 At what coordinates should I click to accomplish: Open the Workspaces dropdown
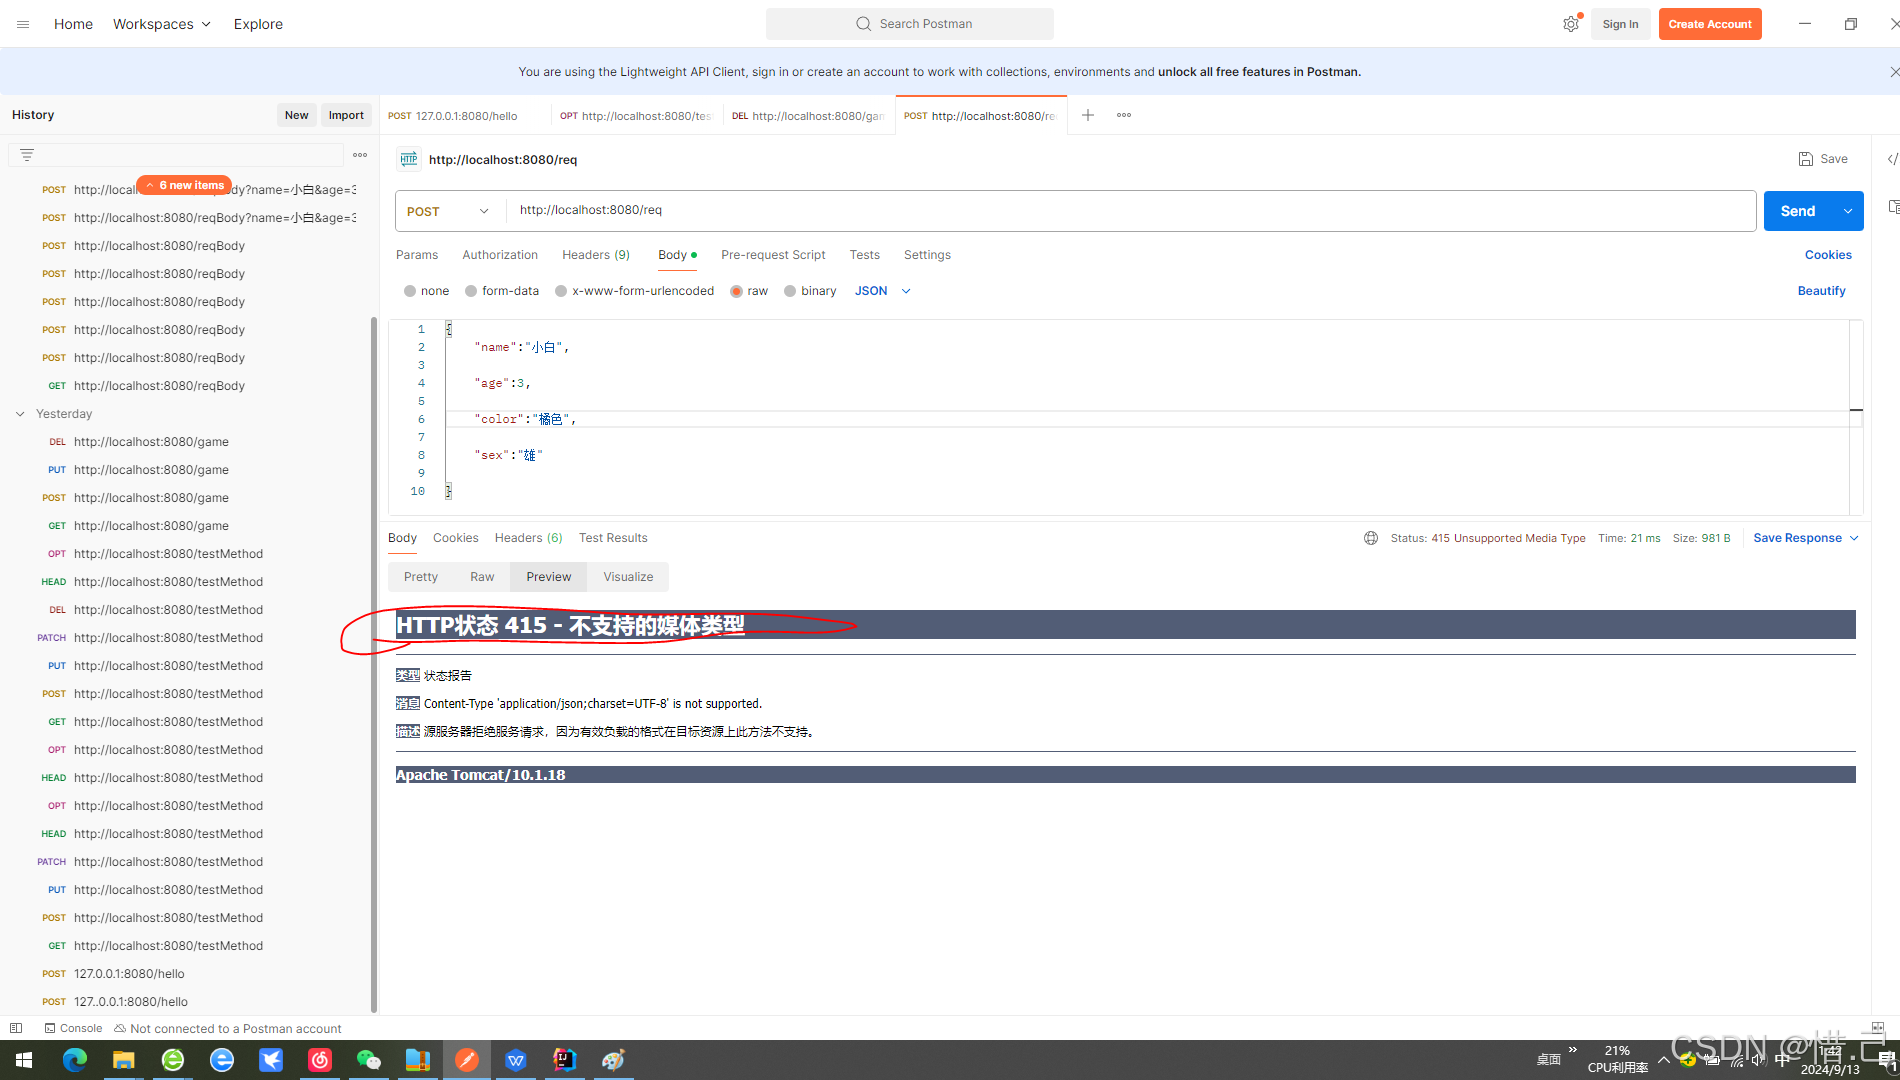click(162, 24)
